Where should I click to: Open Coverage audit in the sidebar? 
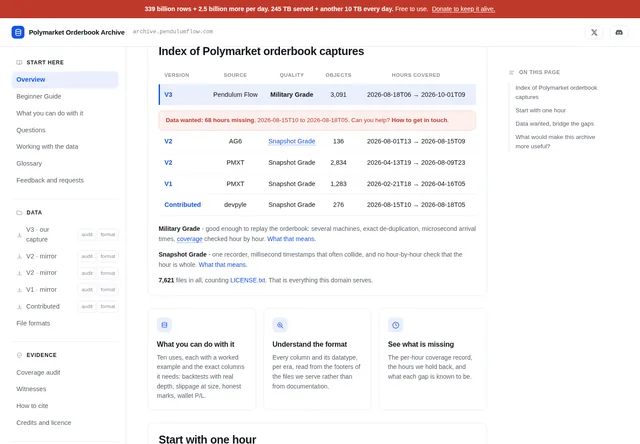(x=38, y=373)
